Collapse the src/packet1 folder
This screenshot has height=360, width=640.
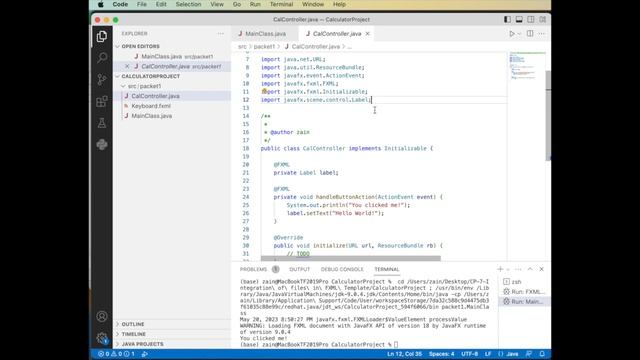144,86
